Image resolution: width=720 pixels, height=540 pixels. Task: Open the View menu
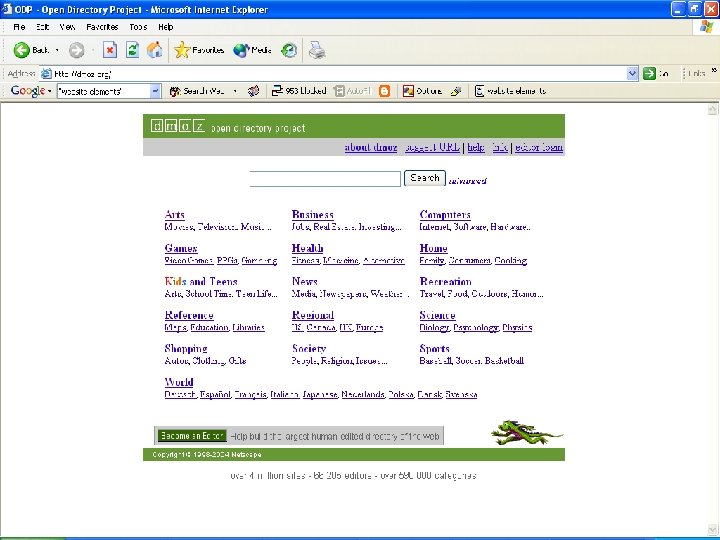click(67, 27)
